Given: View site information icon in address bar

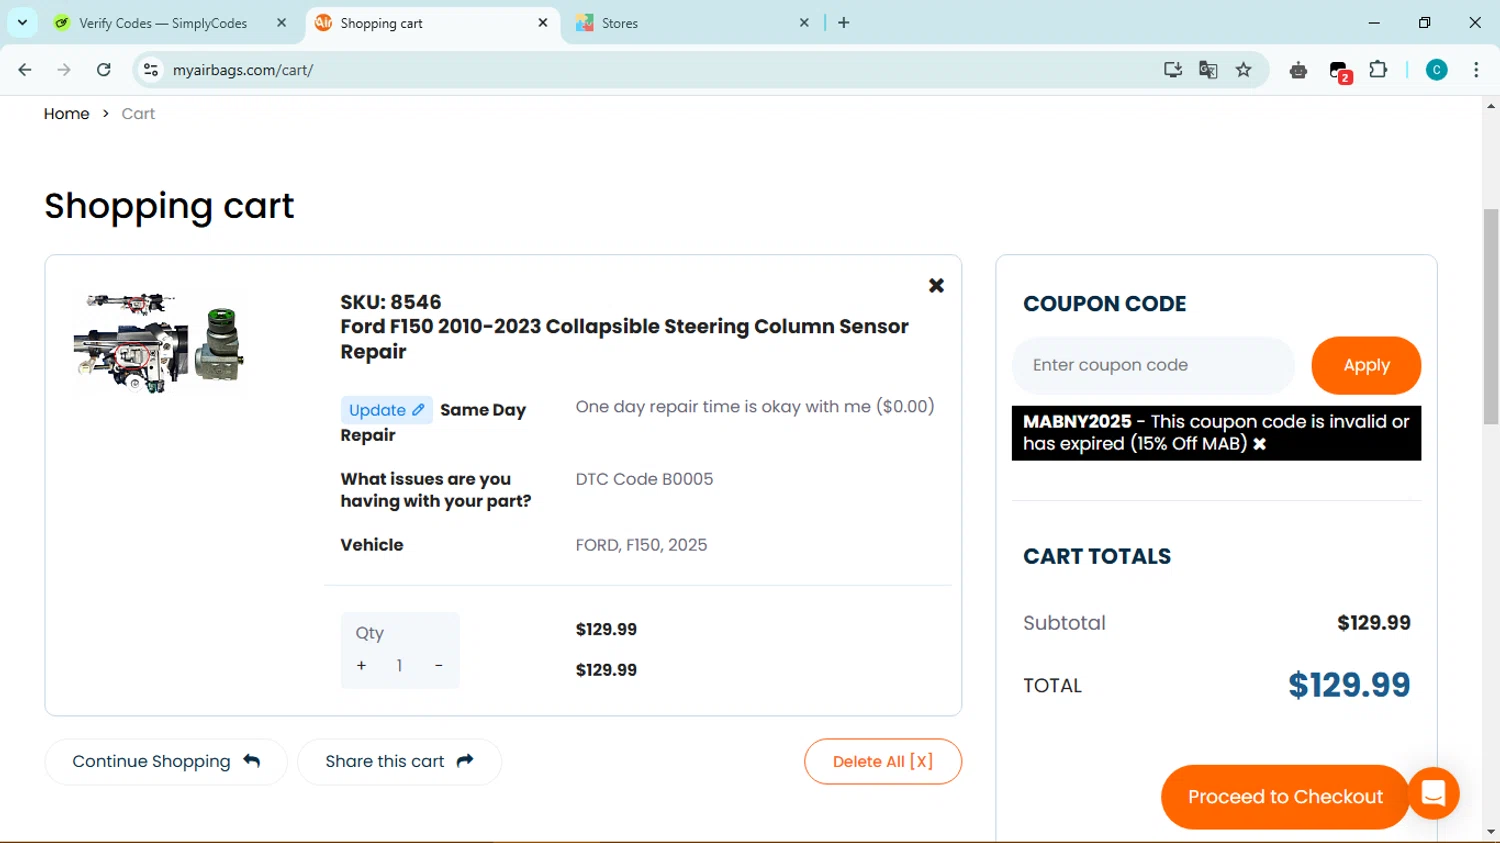Looking at the screenshot, I should click(151, 70).
